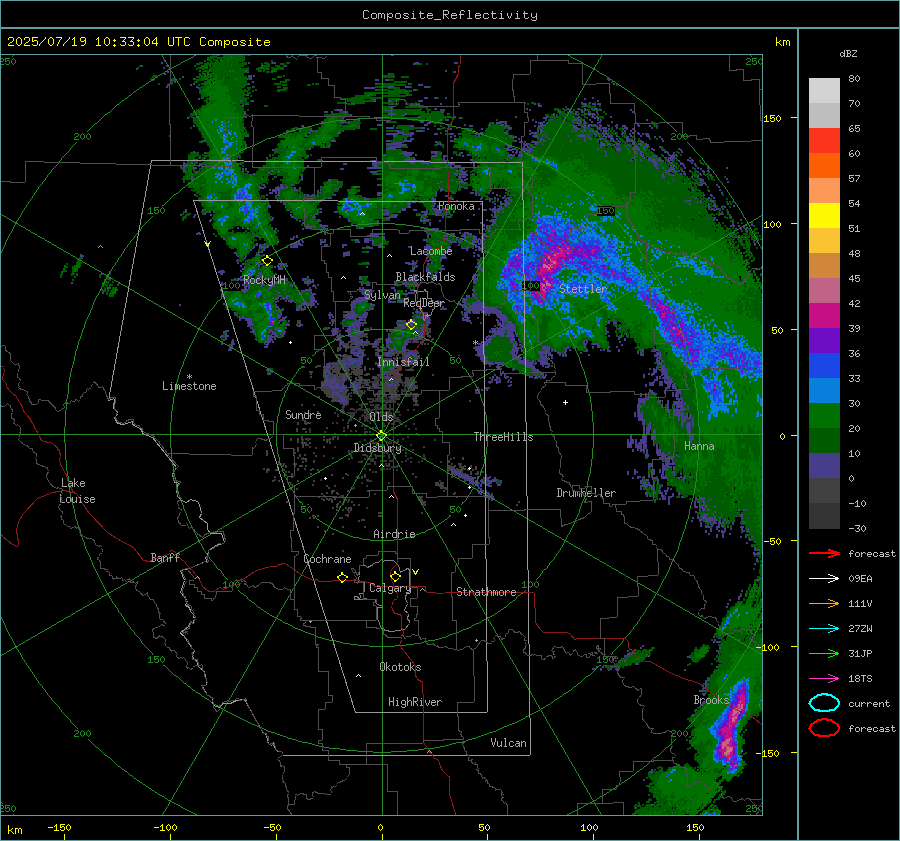Screen dimensions: 900x841
Task: Click the magenta 18TS arrow in legend
Action: point(824,679)
